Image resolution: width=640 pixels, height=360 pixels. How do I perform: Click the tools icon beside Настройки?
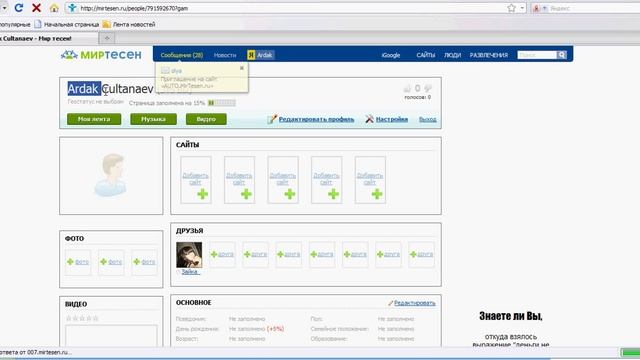coord(369,119)
